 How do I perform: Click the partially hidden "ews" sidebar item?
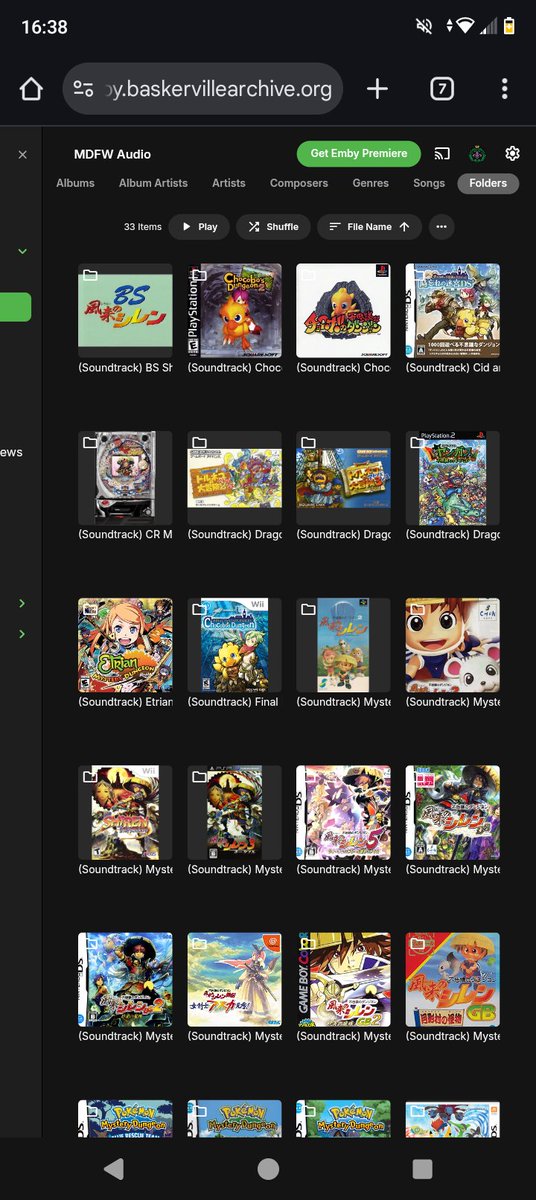pyautogui.click(x=12, y=452)
